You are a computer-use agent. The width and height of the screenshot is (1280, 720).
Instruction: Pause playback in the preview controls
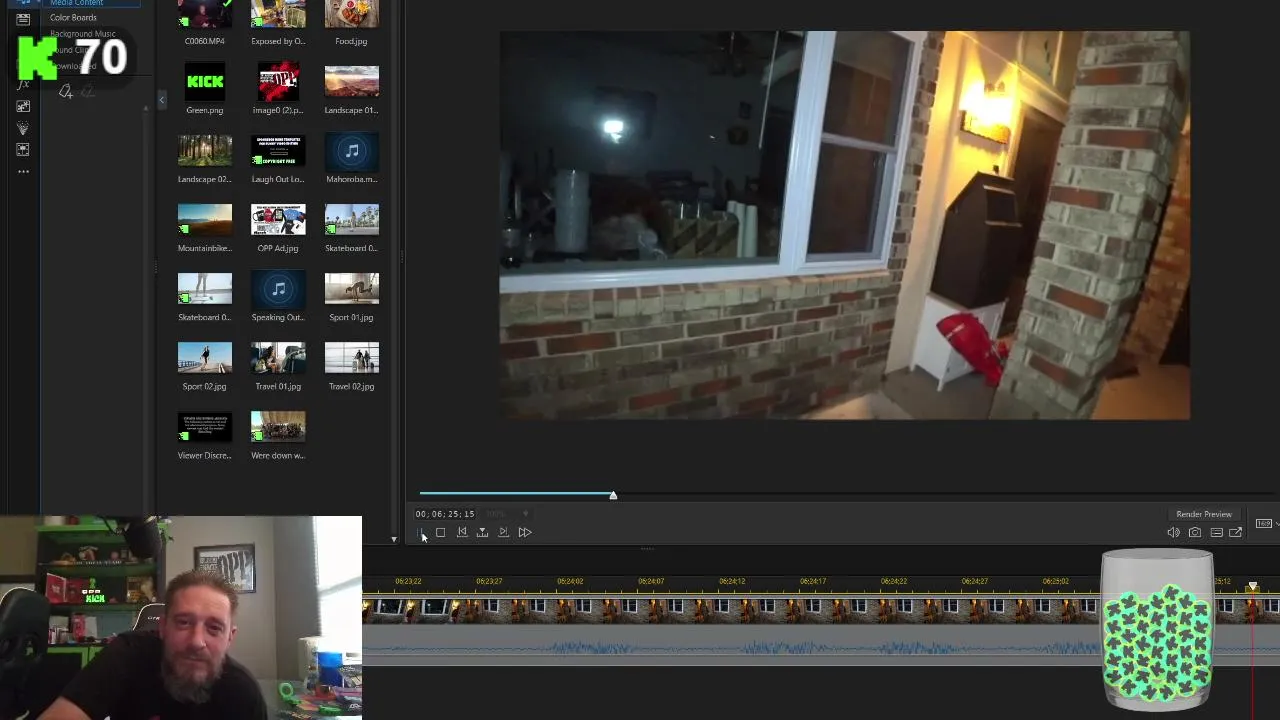421,532
